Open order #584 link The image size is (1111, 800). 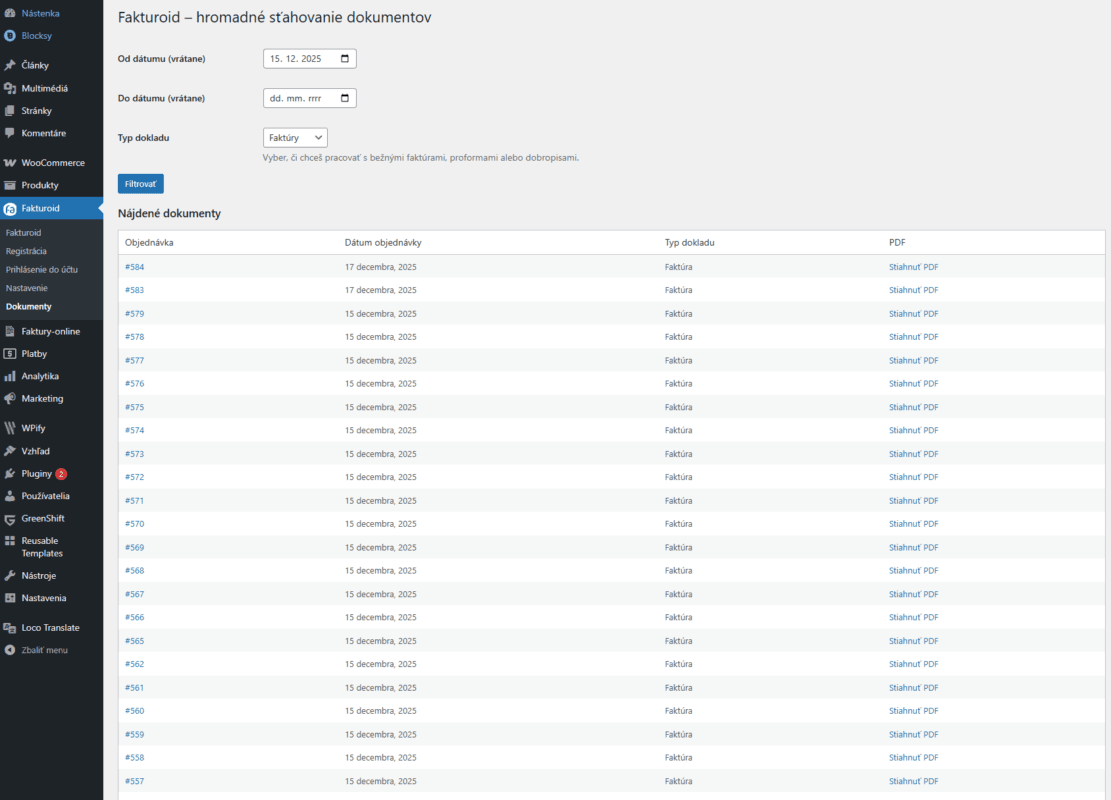[134, 267]
